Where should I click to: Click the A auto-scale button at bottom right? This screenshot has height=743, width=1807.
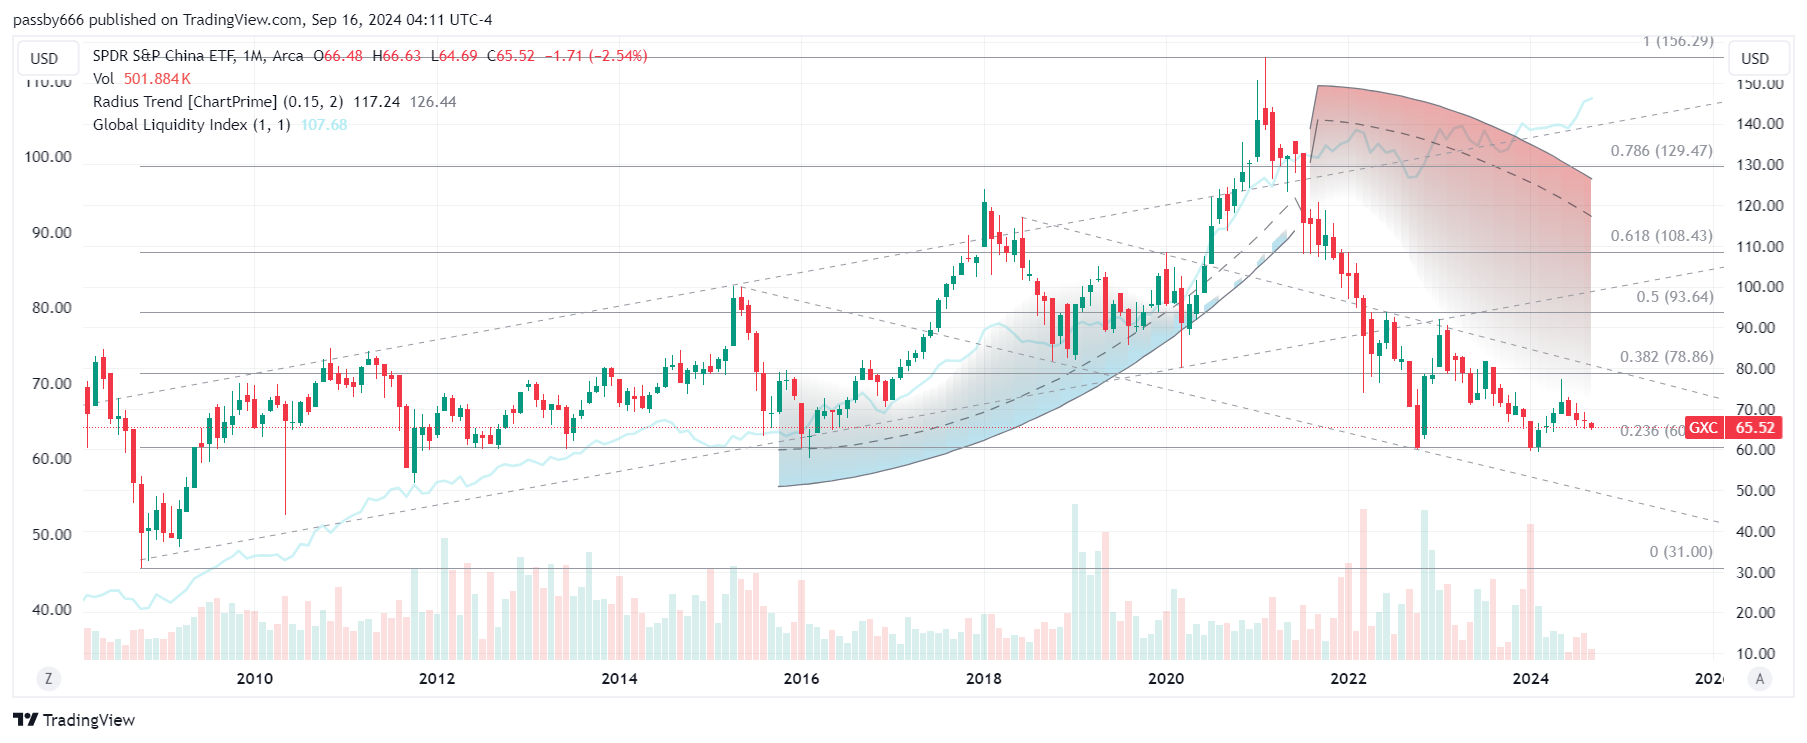click(1760, 678)
